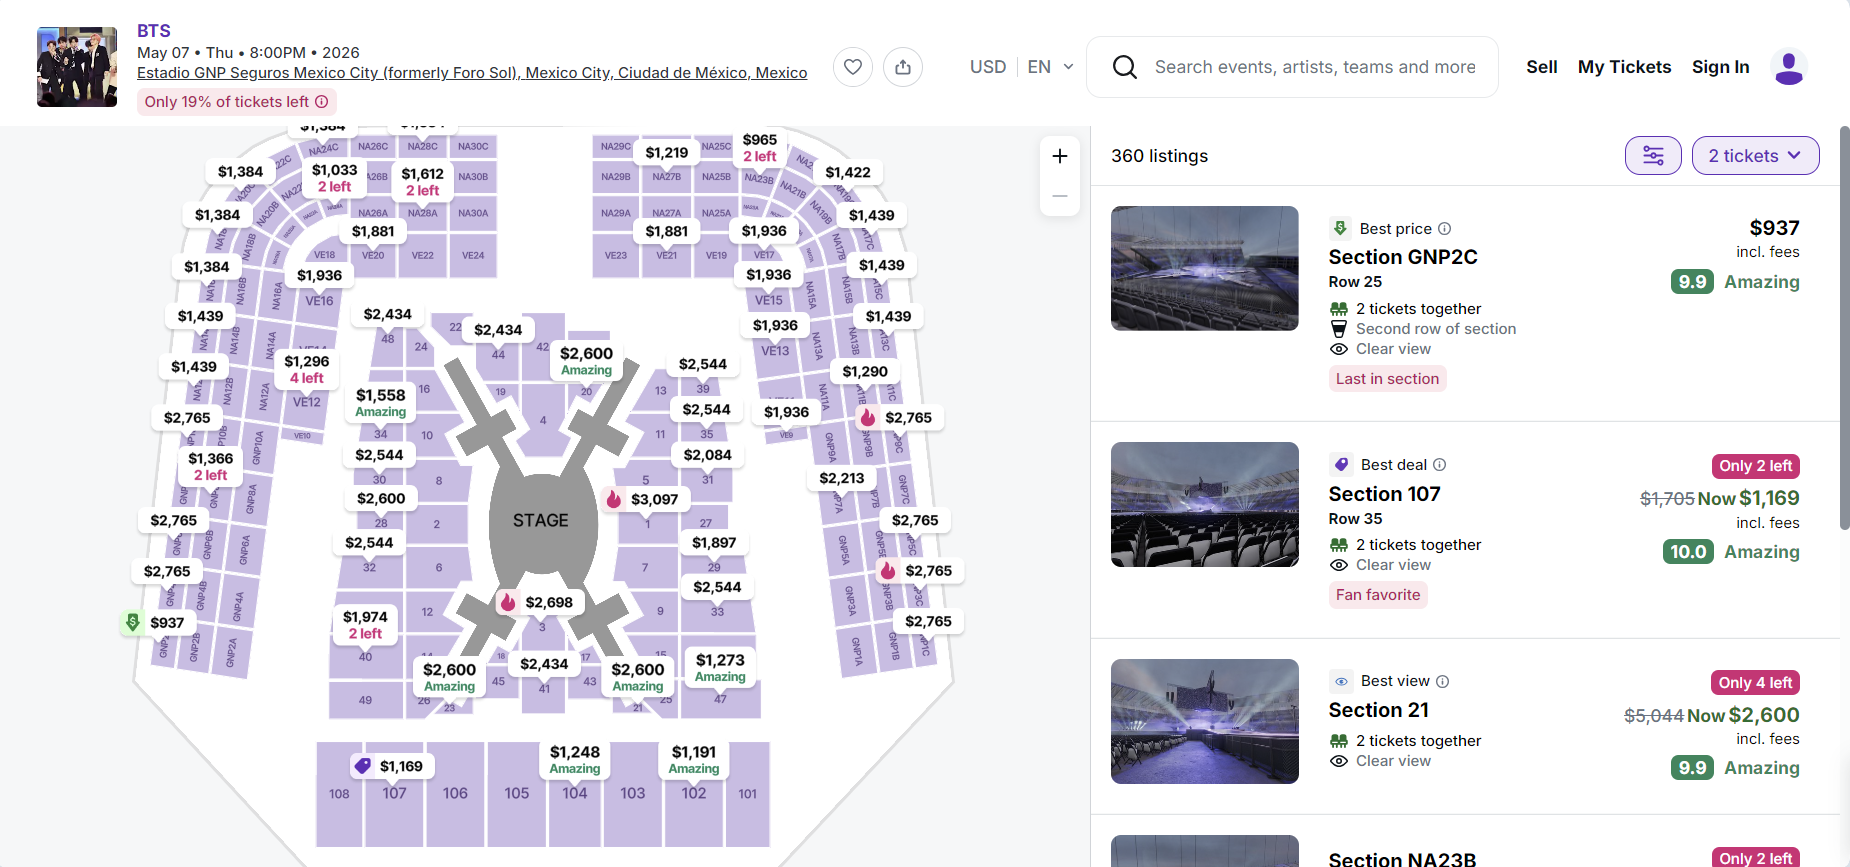Image resolution: width=1850 pixels, height=867 pixels.
Task: Click the search magnifier icon
Action: 1125,67
